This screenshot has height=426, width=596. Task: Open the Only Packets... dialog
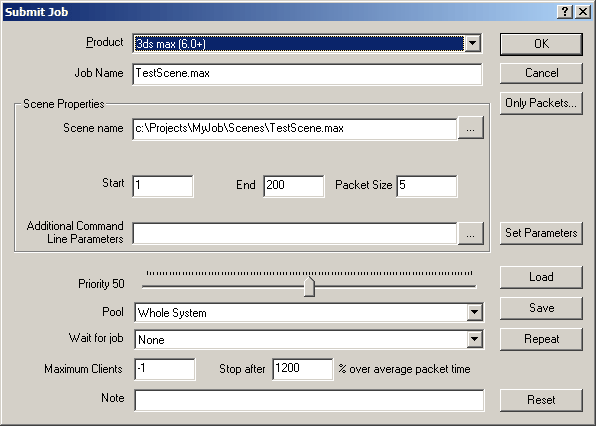[x=541, y=103]
